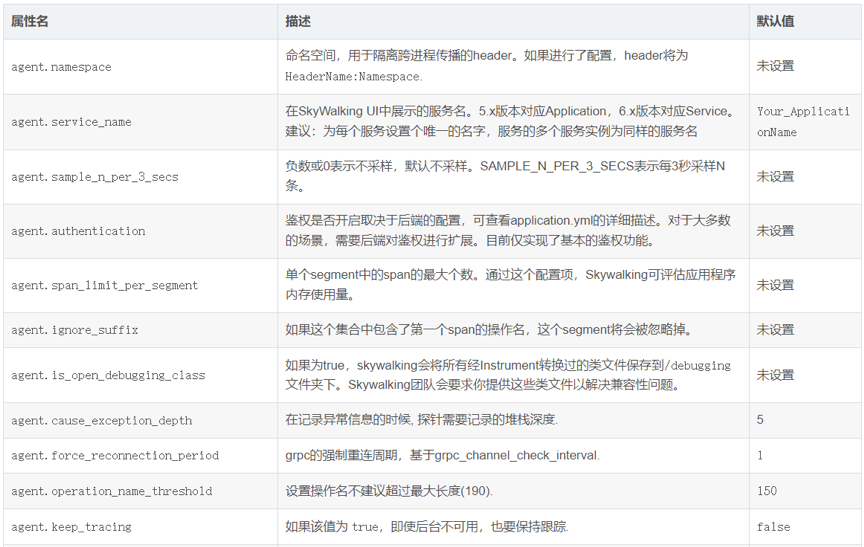Click the 属性名 column header
The image size is (864, 547).
[31, 21]
